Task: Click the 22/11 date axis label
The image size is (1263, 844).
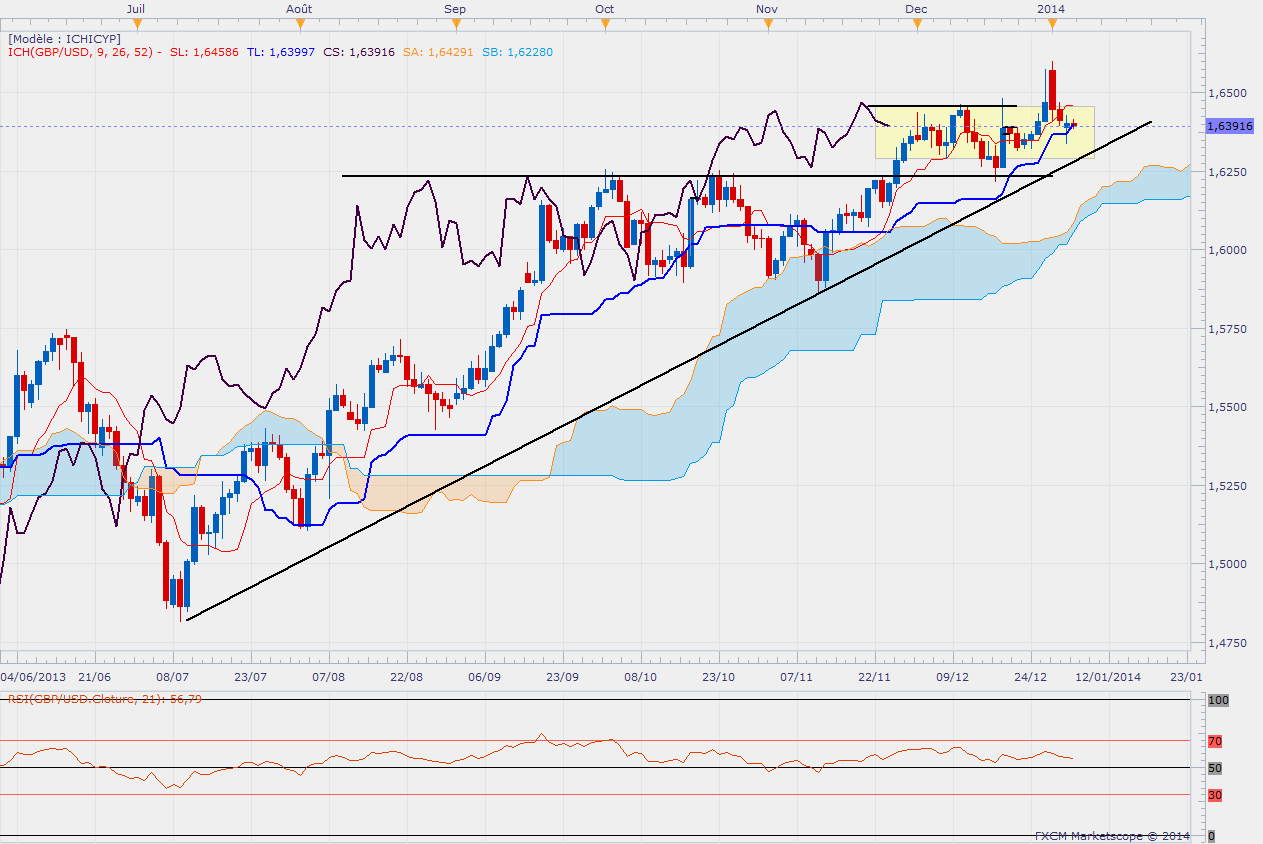Action: pos(874,677)
